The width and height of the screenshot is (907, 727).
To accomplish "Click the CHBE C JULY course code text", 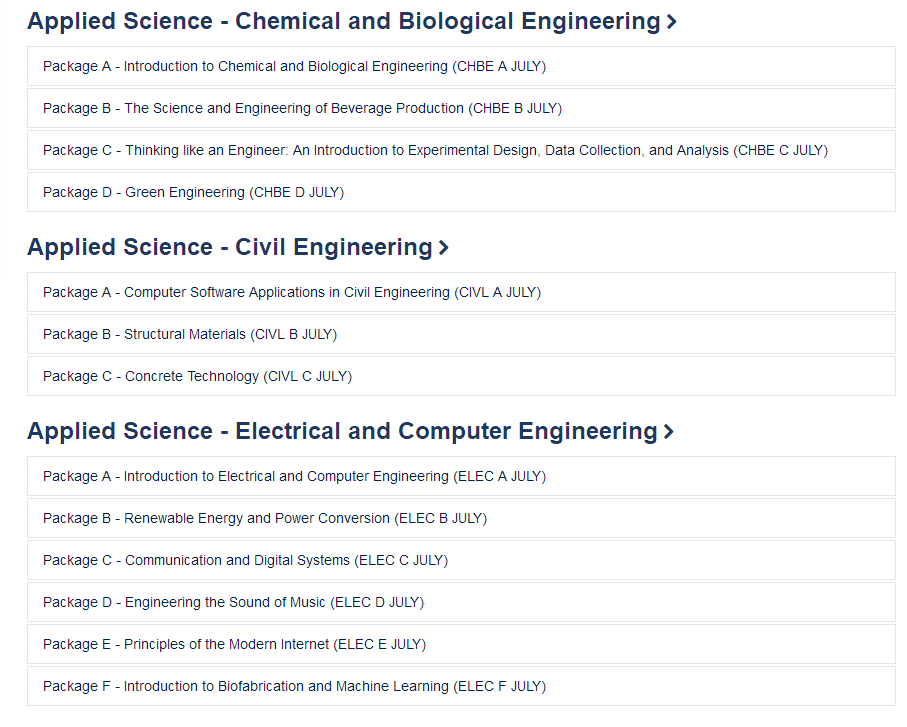I will (x=780, y=150).
